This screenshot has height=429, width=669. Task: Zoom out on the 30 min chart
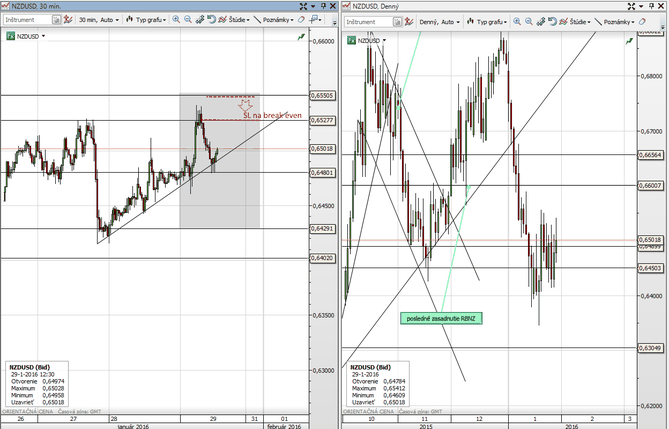click(x=188, y=20)
